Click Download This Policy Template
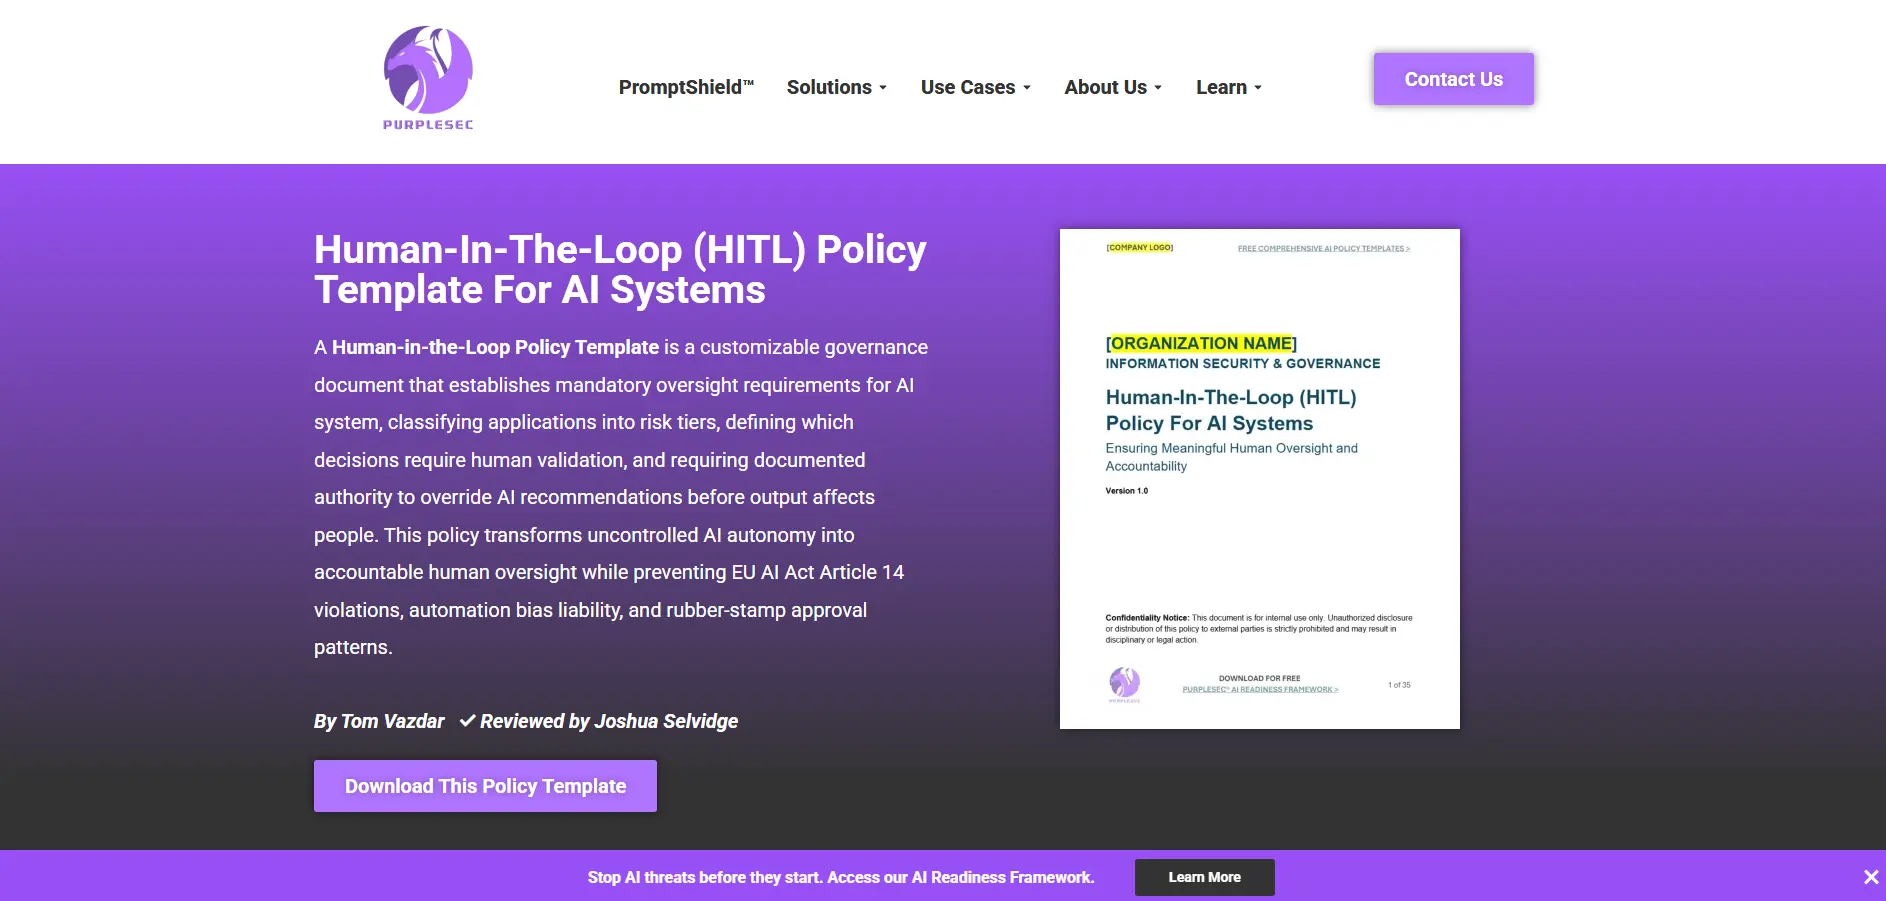This screenshot has width=1886, height=901. (484, 786)
